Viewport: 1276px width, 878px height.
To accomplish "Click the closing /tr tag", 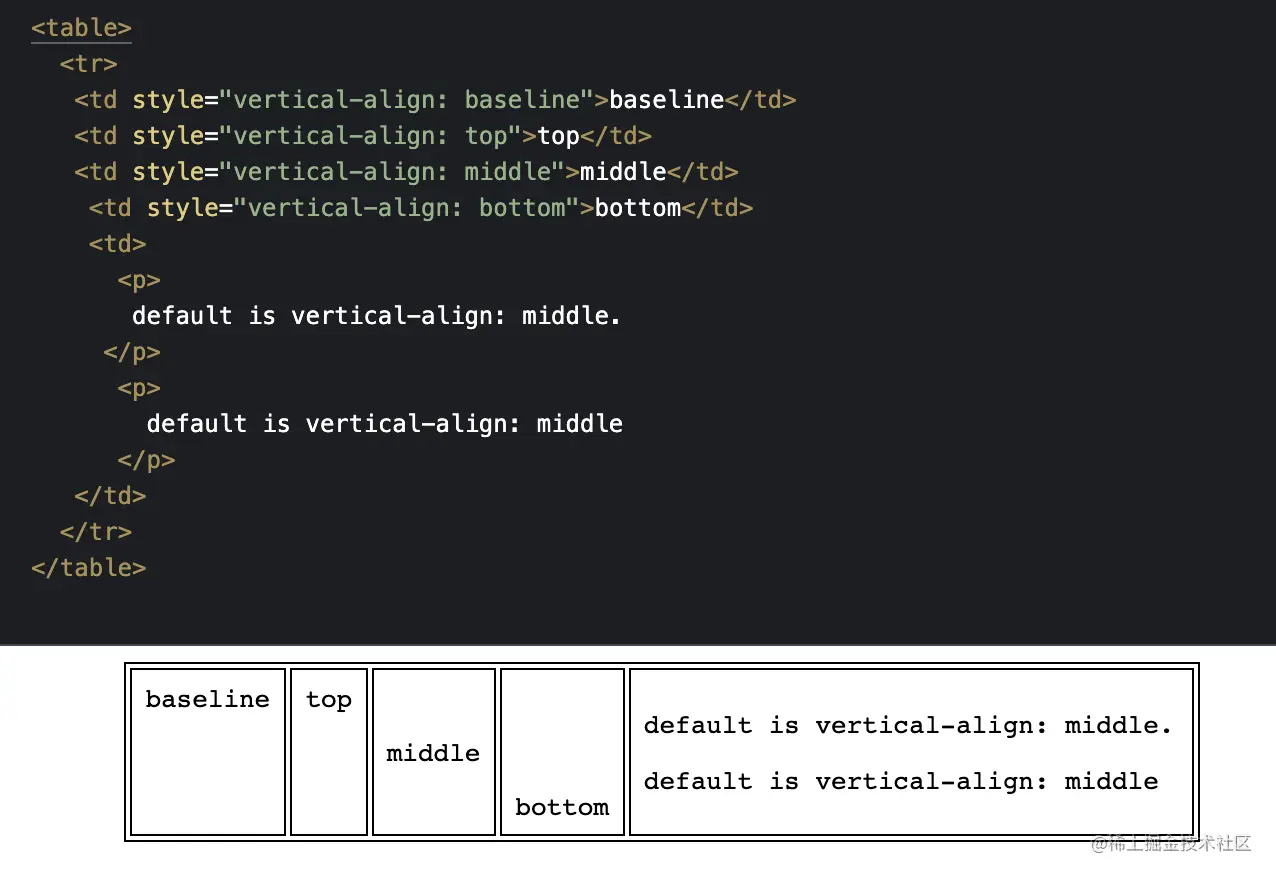I will 96,532.
